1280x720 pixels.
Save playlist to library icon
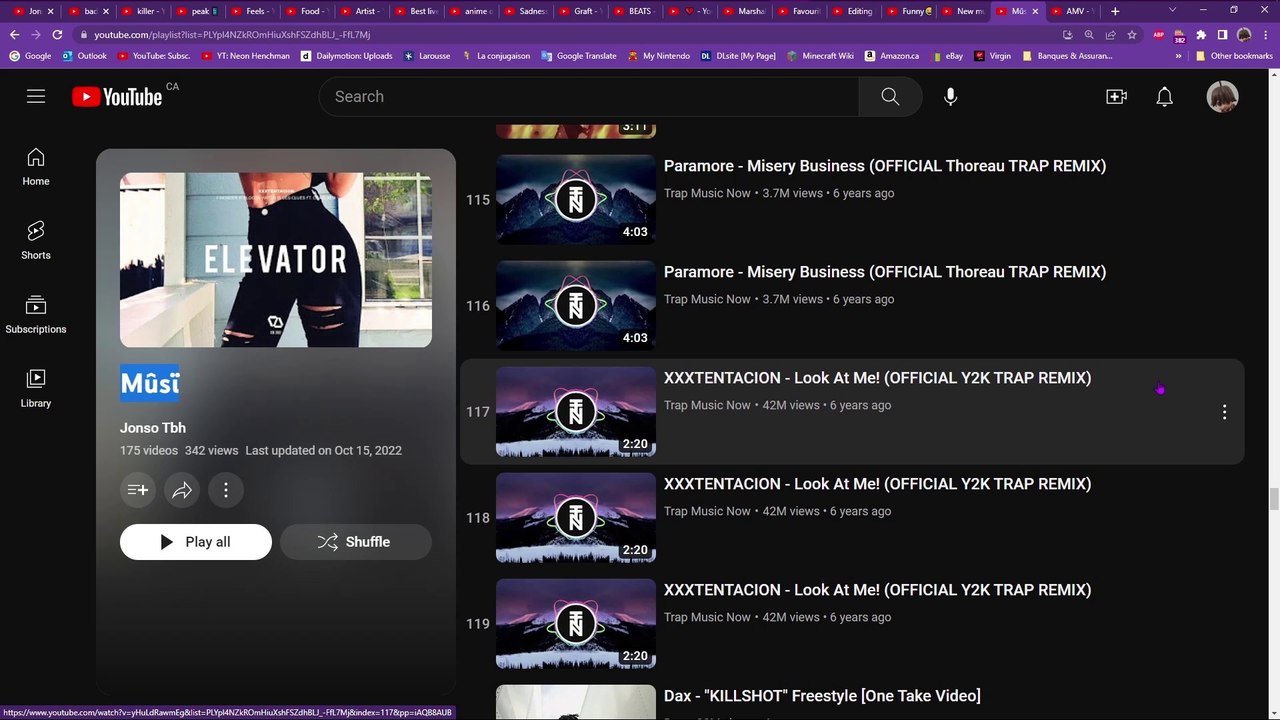(138, 490)
